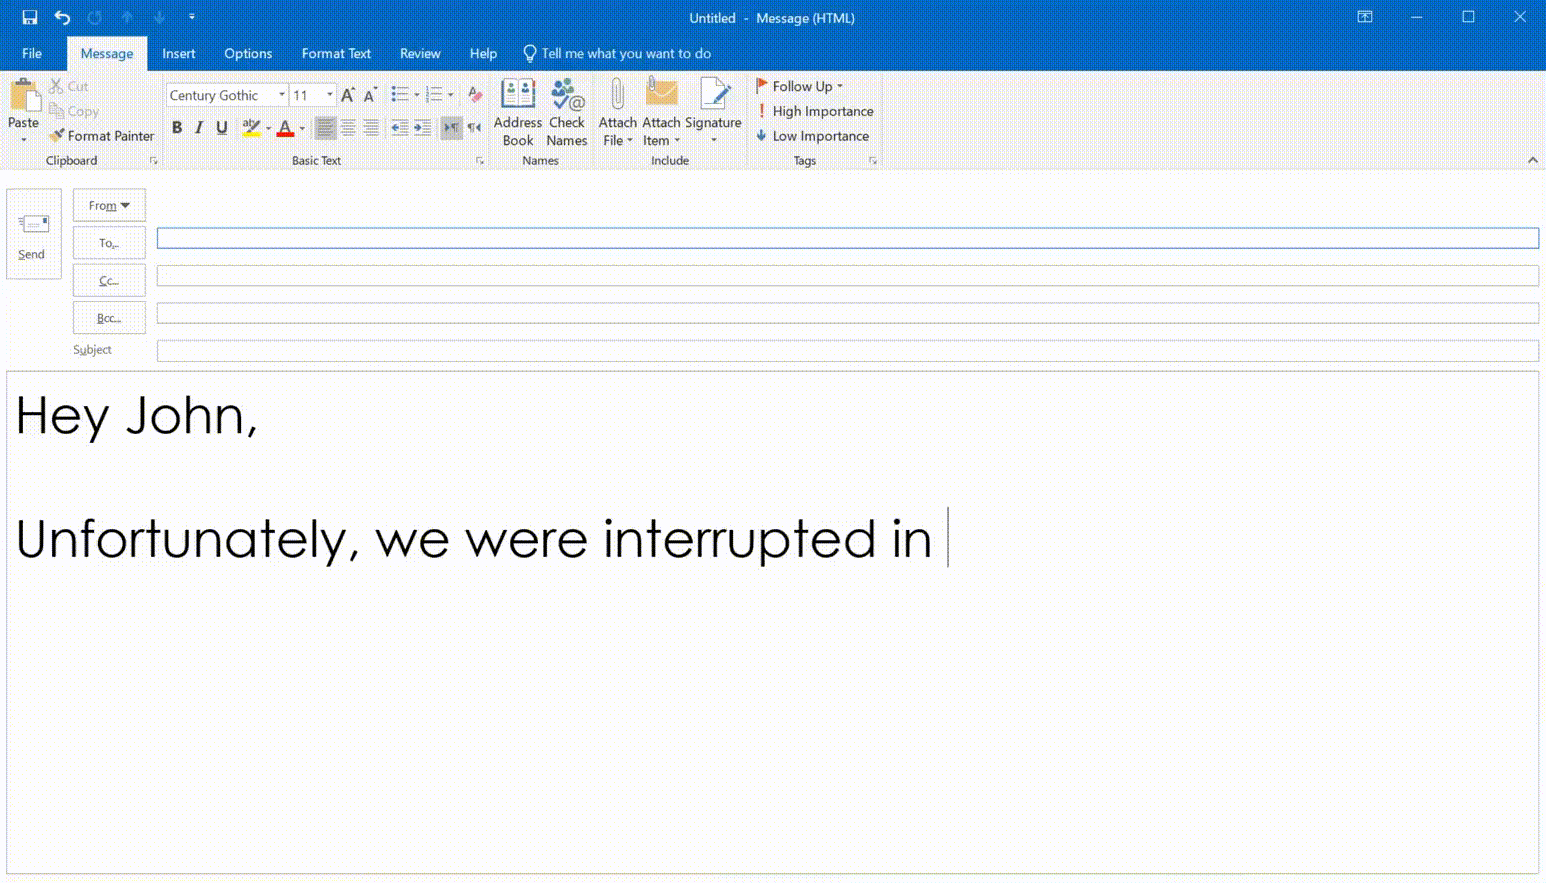Collapse the ribbon with the chevron
1546x883 pixels.
(1532, 160)
